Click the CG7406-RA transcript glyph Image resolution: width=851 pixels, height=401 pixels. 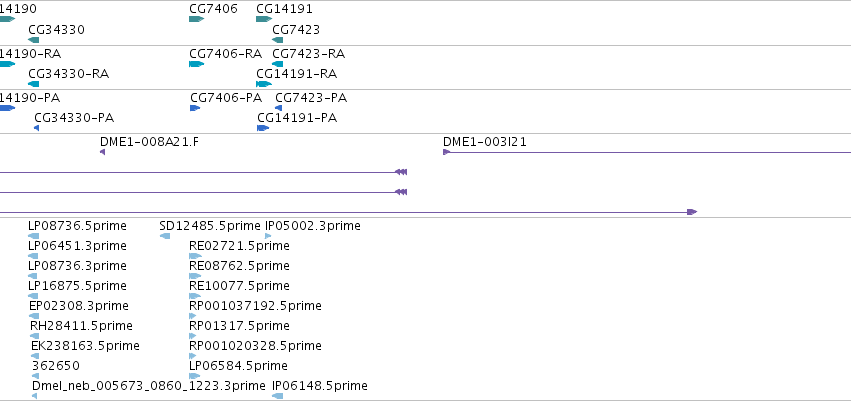click(x=196, y=64)
